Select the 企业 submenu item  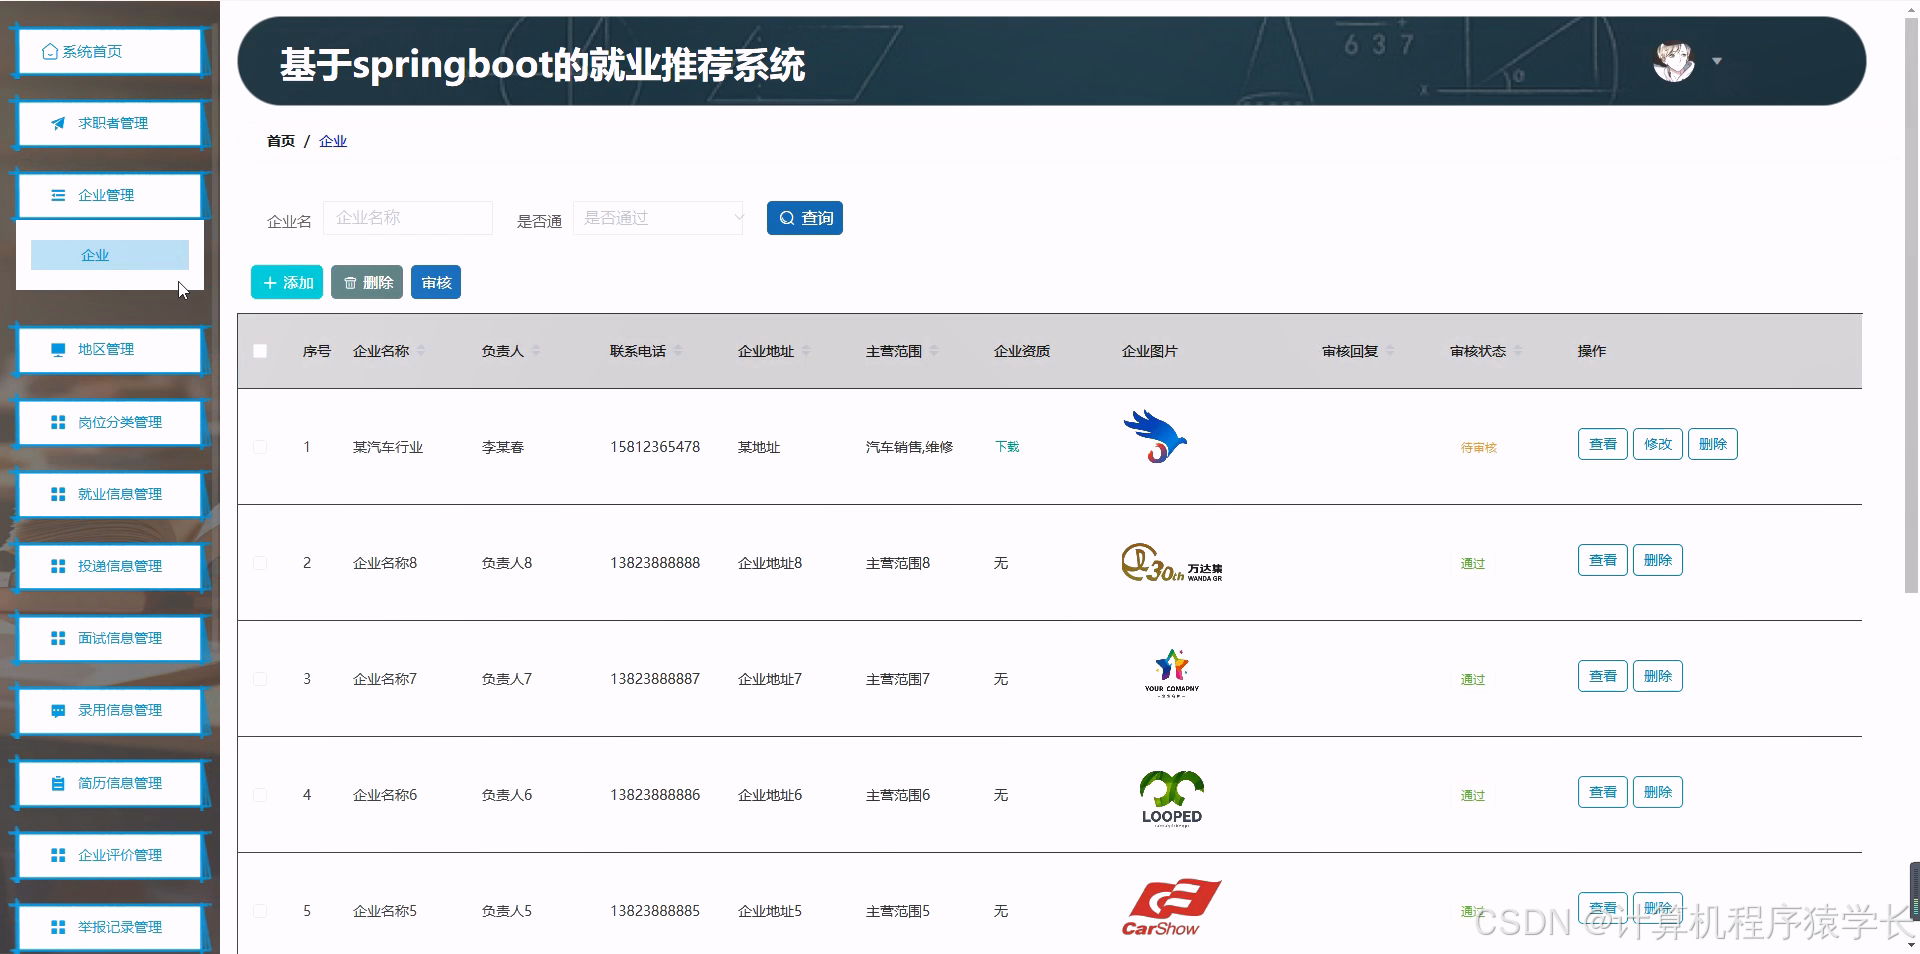pos(110,255)
